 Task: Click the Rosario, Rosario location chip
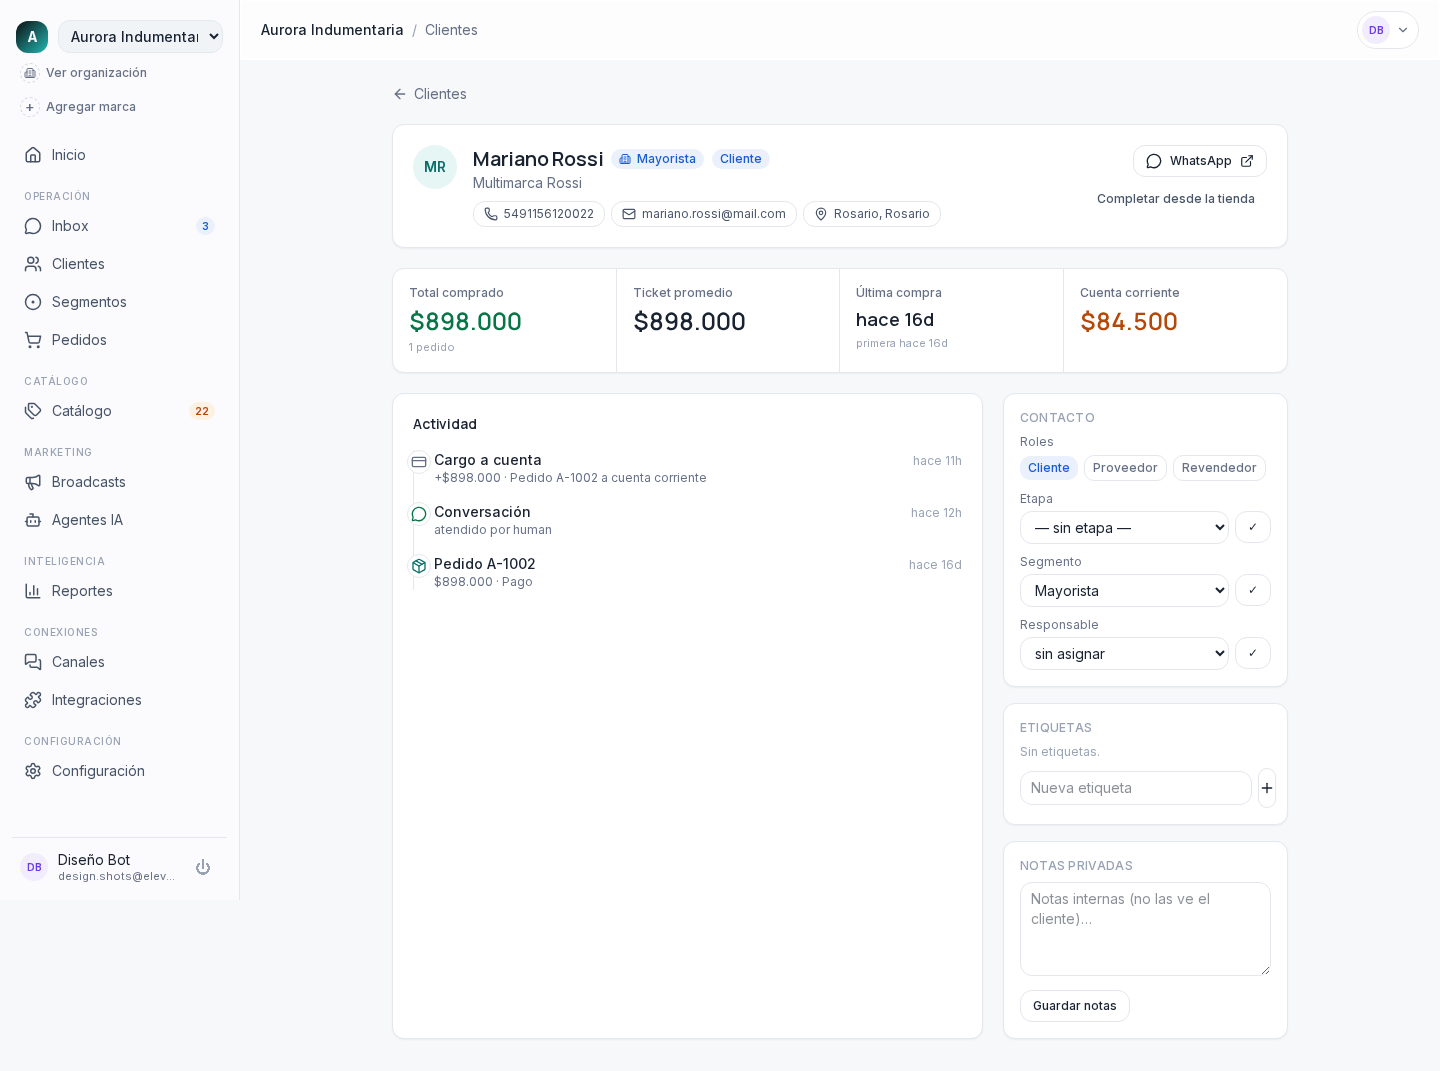(x=872, y=214)
